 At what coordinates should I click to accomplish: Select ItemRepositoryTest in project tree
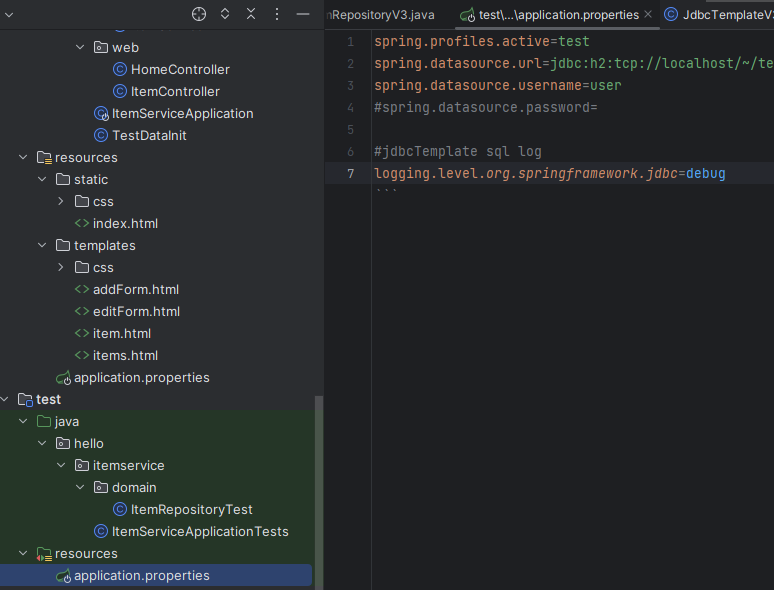coord(192,509)
